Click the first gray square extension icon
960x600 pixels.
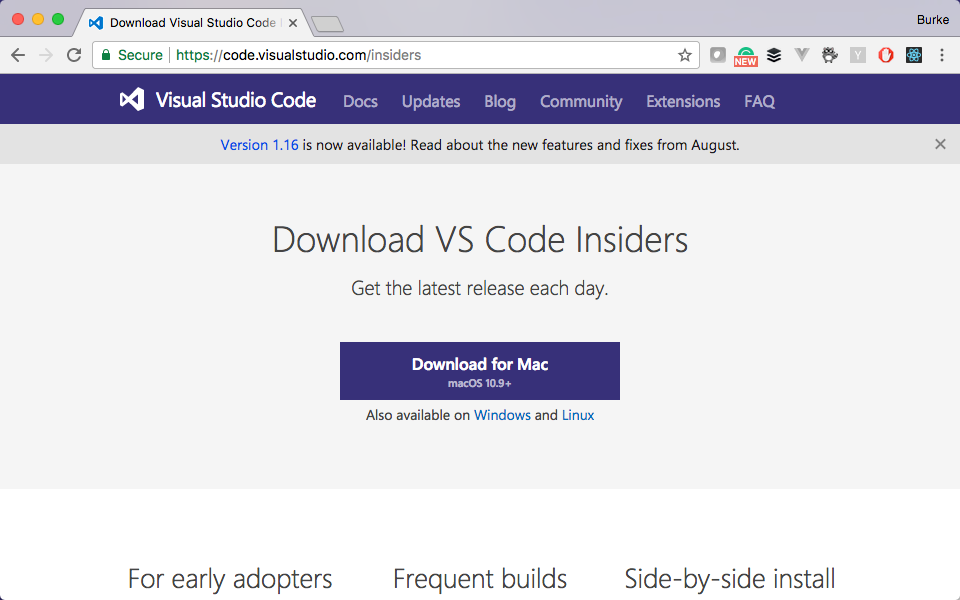718,55
